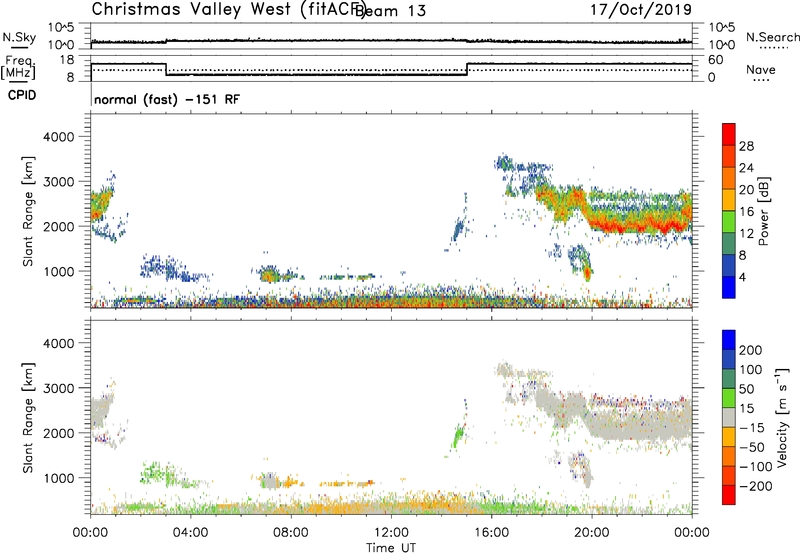Screen dimensions: 800x554
Task: Click the 'Power [dB]' colorbar label
Action: pyautogui.click(x=763, y=211)
